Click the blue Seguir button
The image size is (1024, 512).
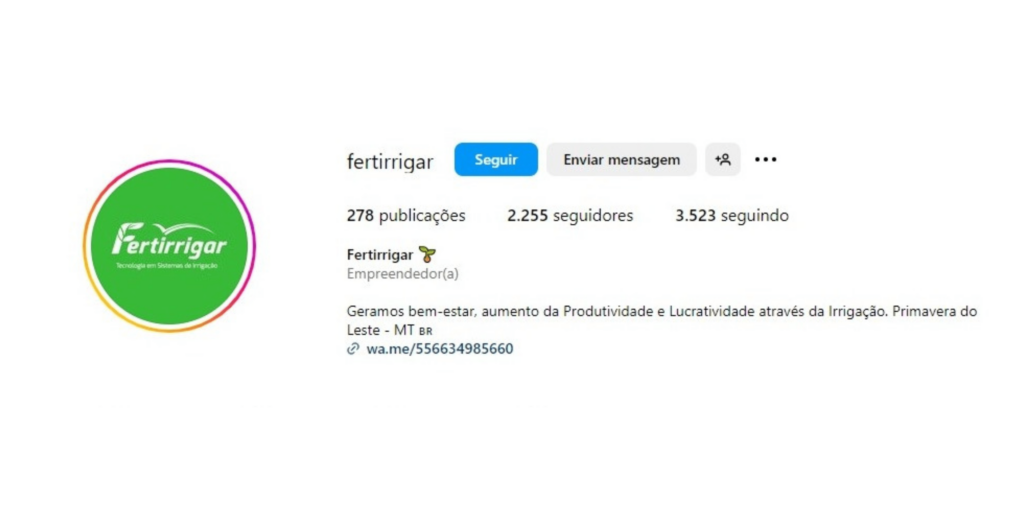click(496, 159)
